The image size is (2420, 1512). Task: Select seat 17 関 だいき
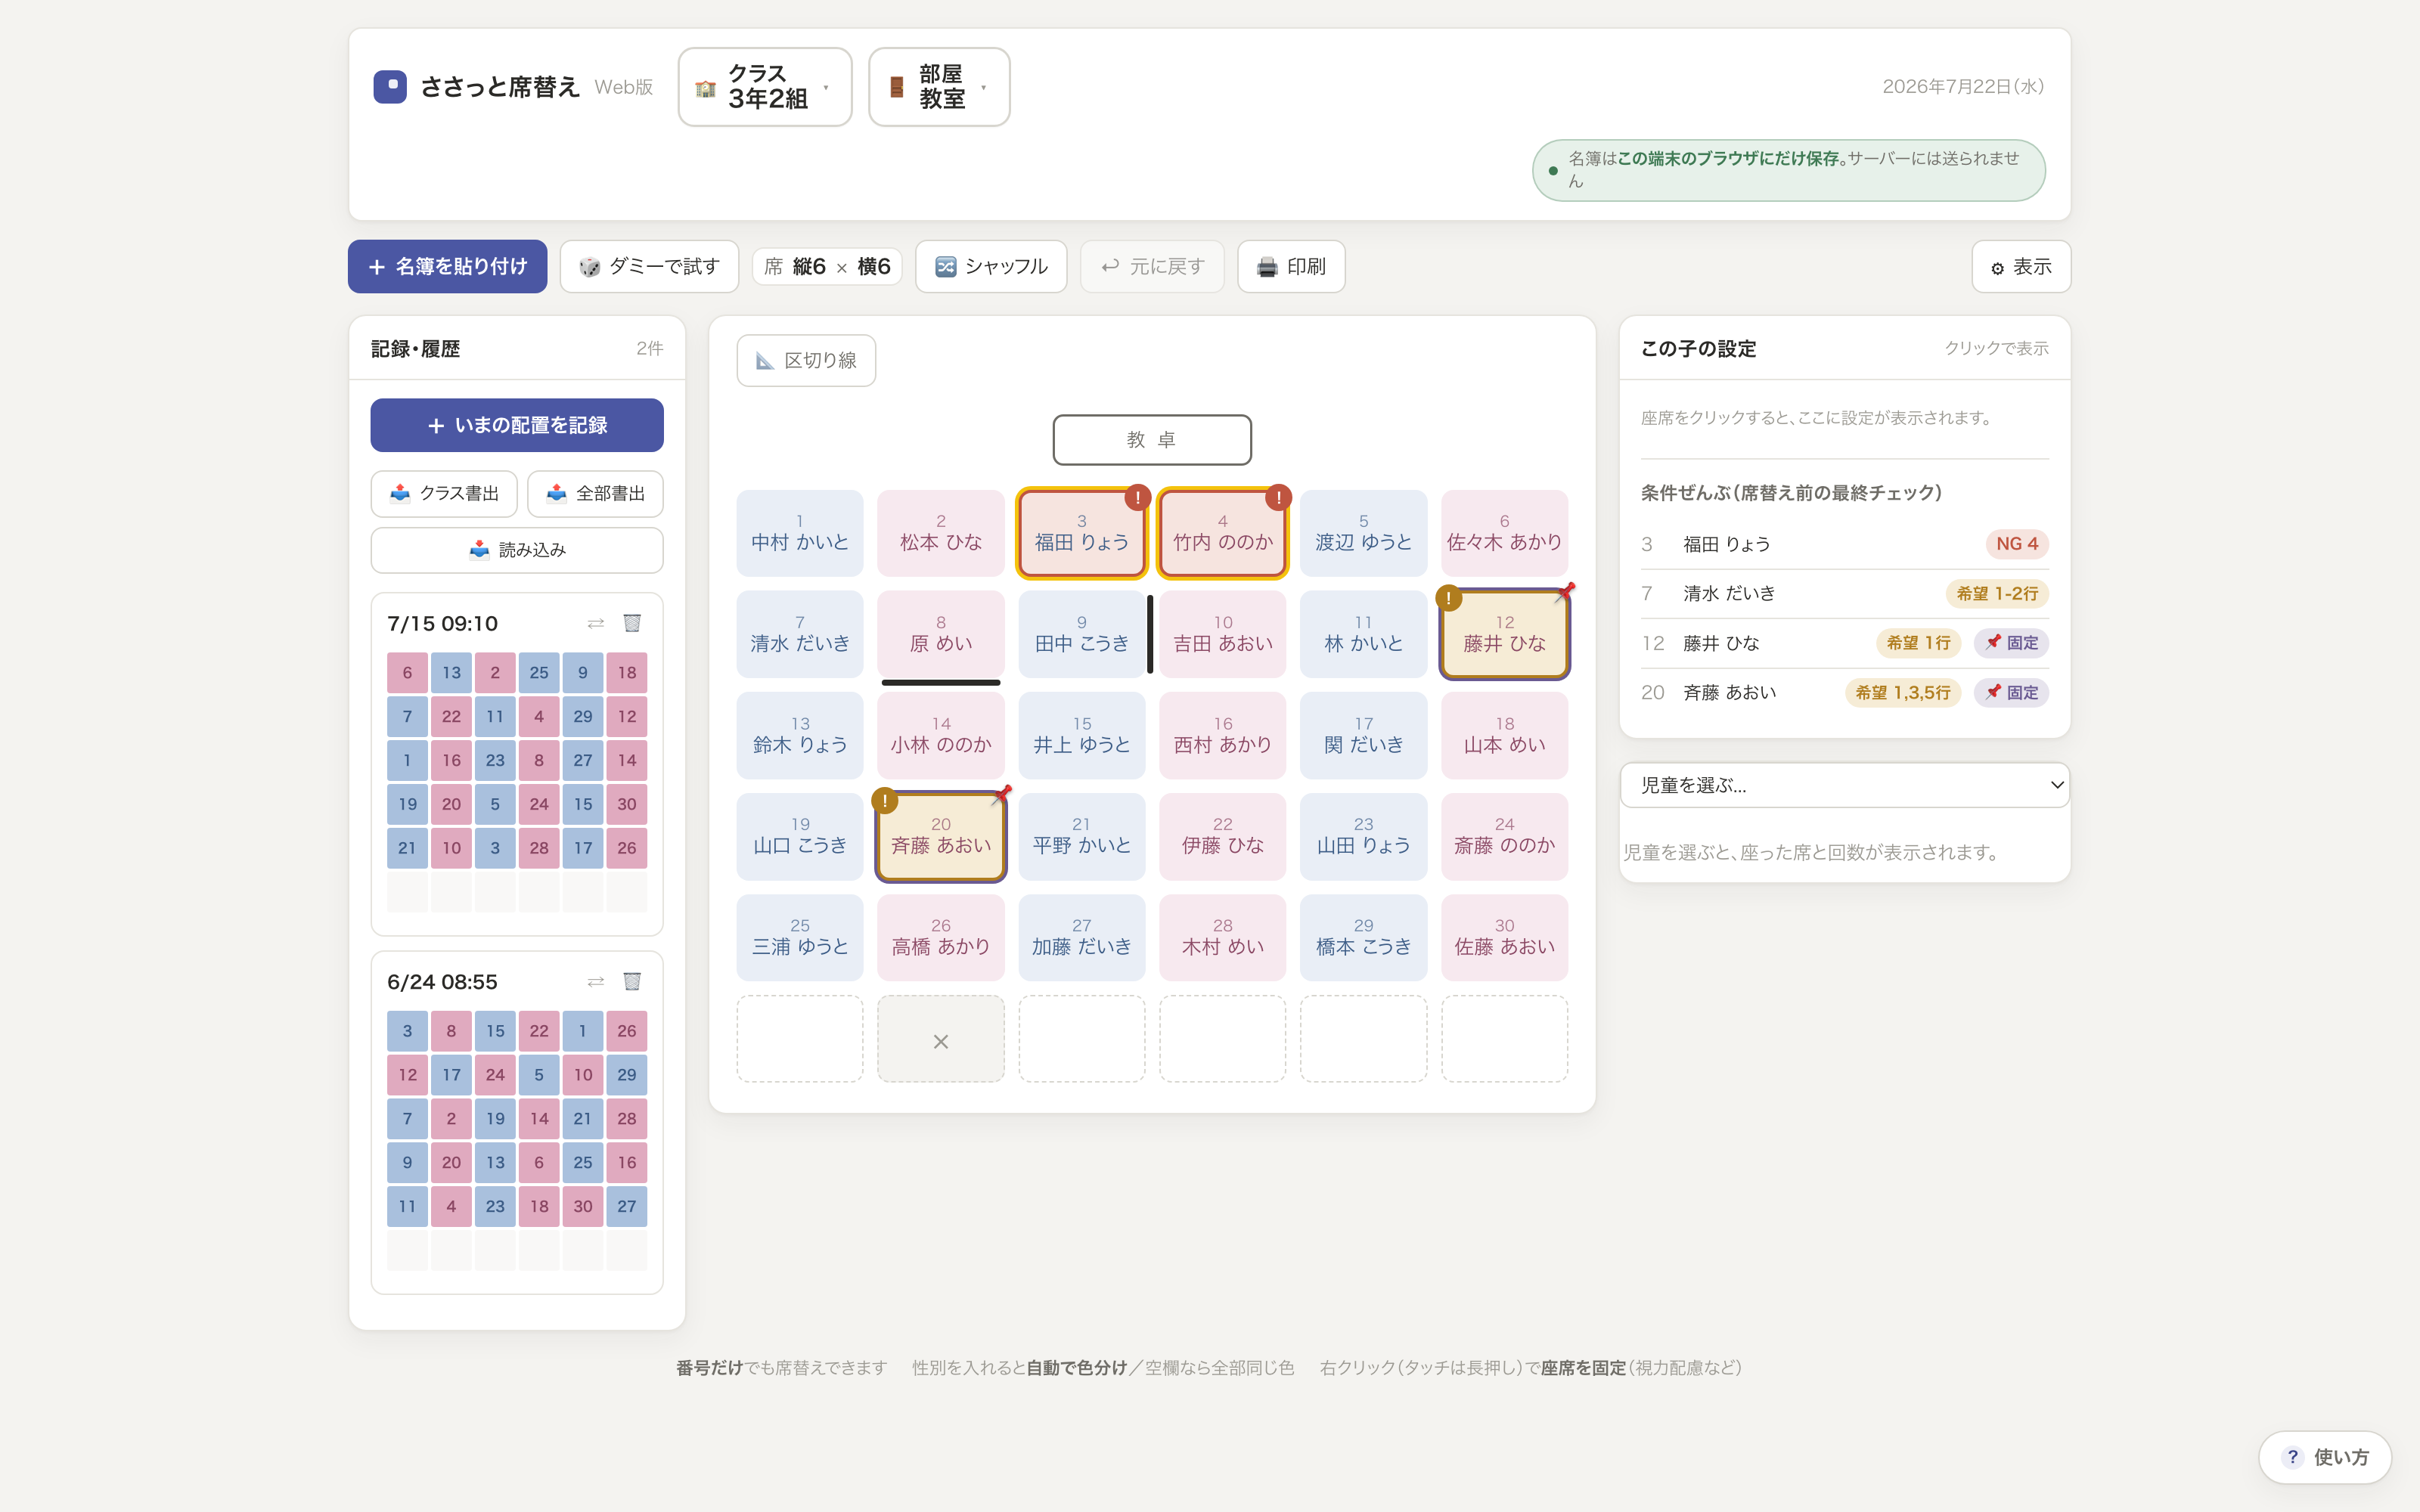click(1363, 735)
